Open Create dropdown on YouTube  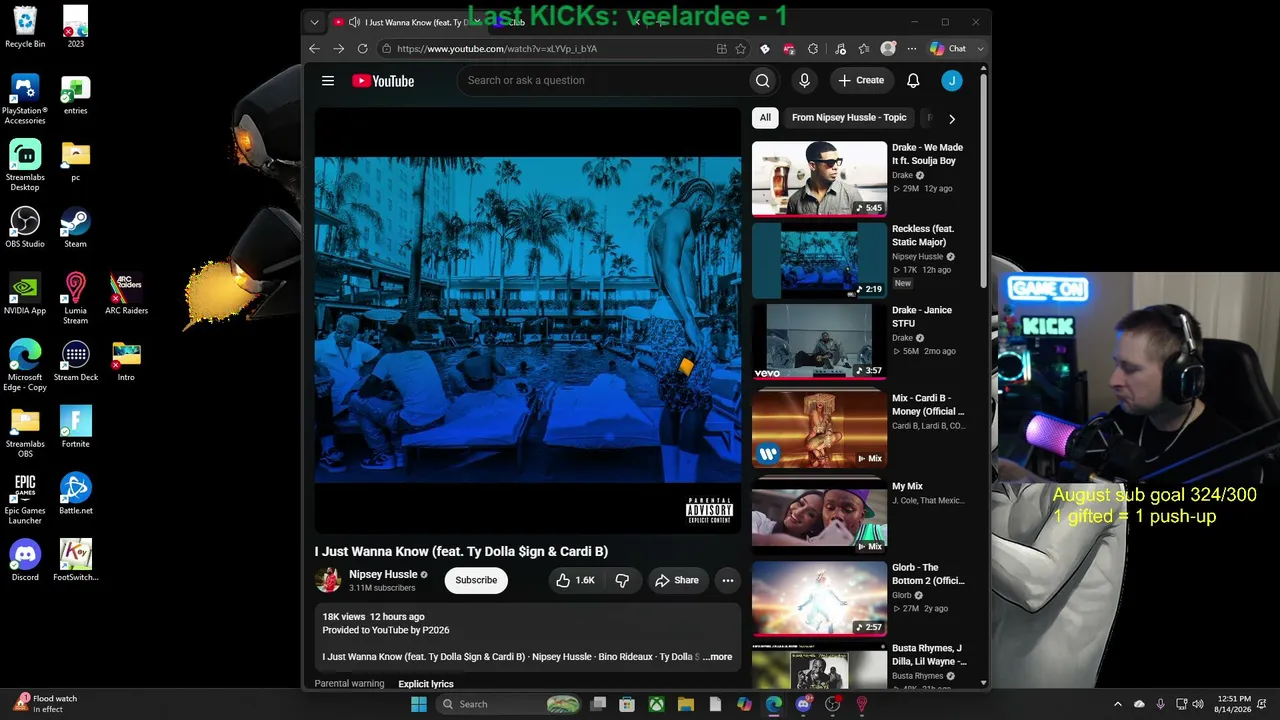click(861, 81)
